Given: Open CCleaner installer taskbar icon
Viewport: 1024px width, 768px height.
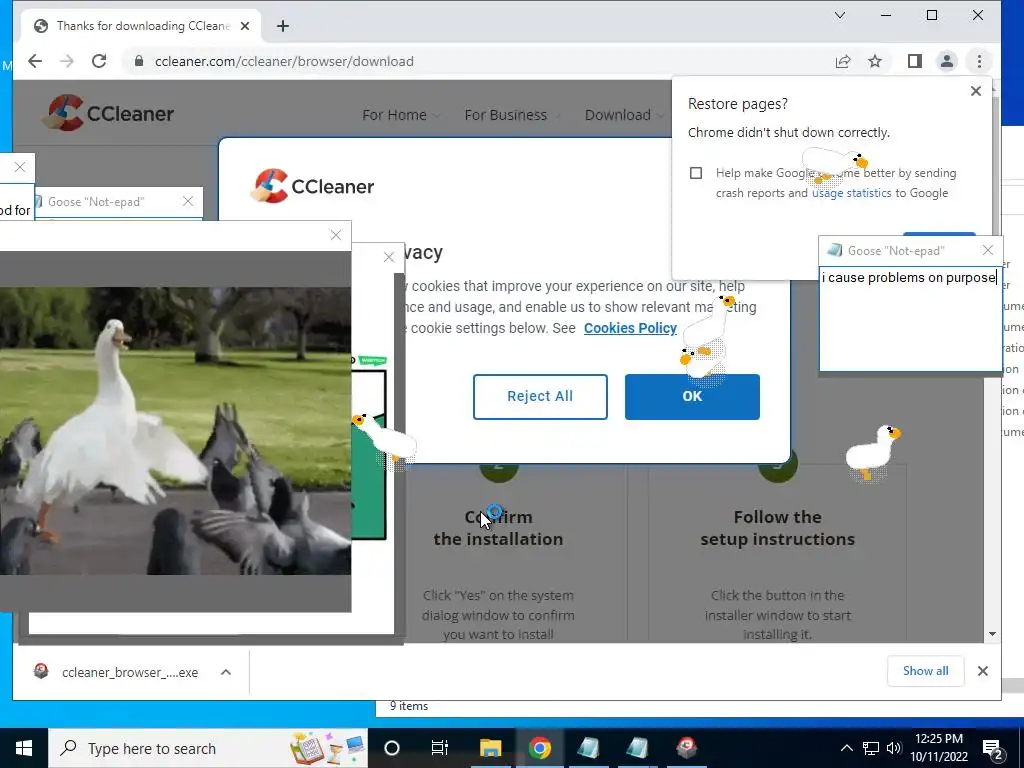Looking at the screenshot, I should [686, 748].
